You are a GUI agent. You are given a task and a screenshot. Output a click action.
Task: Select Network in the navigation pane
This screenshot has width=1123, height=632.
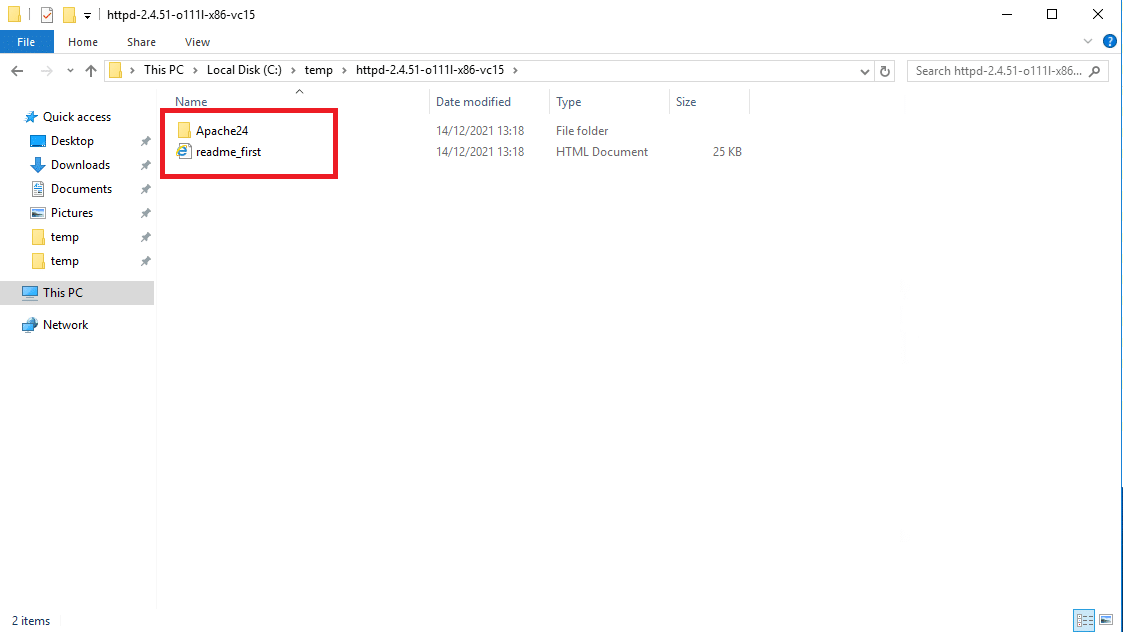pyautogui.click(x=65, y=325)
